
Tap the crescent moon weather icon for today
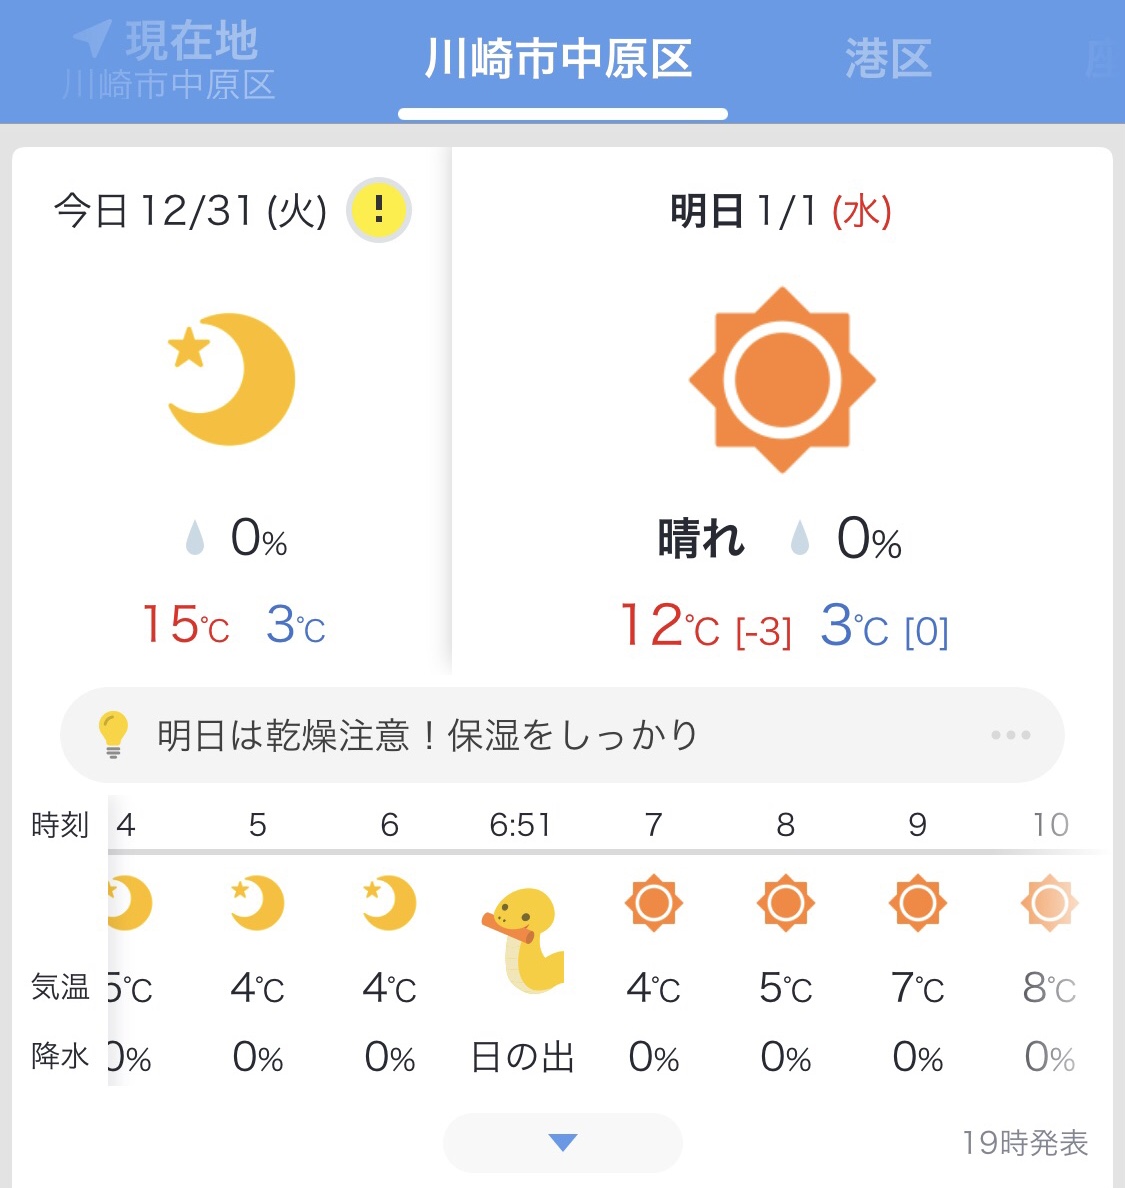pyautogui.click(x=231, y=379)
